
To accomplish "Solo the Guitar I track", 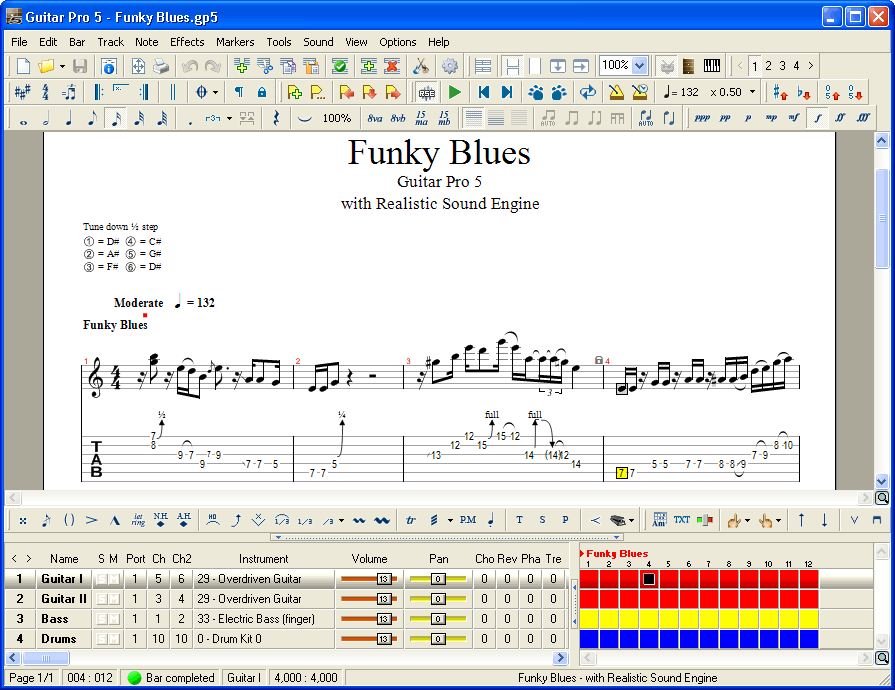I will (101, 579).
